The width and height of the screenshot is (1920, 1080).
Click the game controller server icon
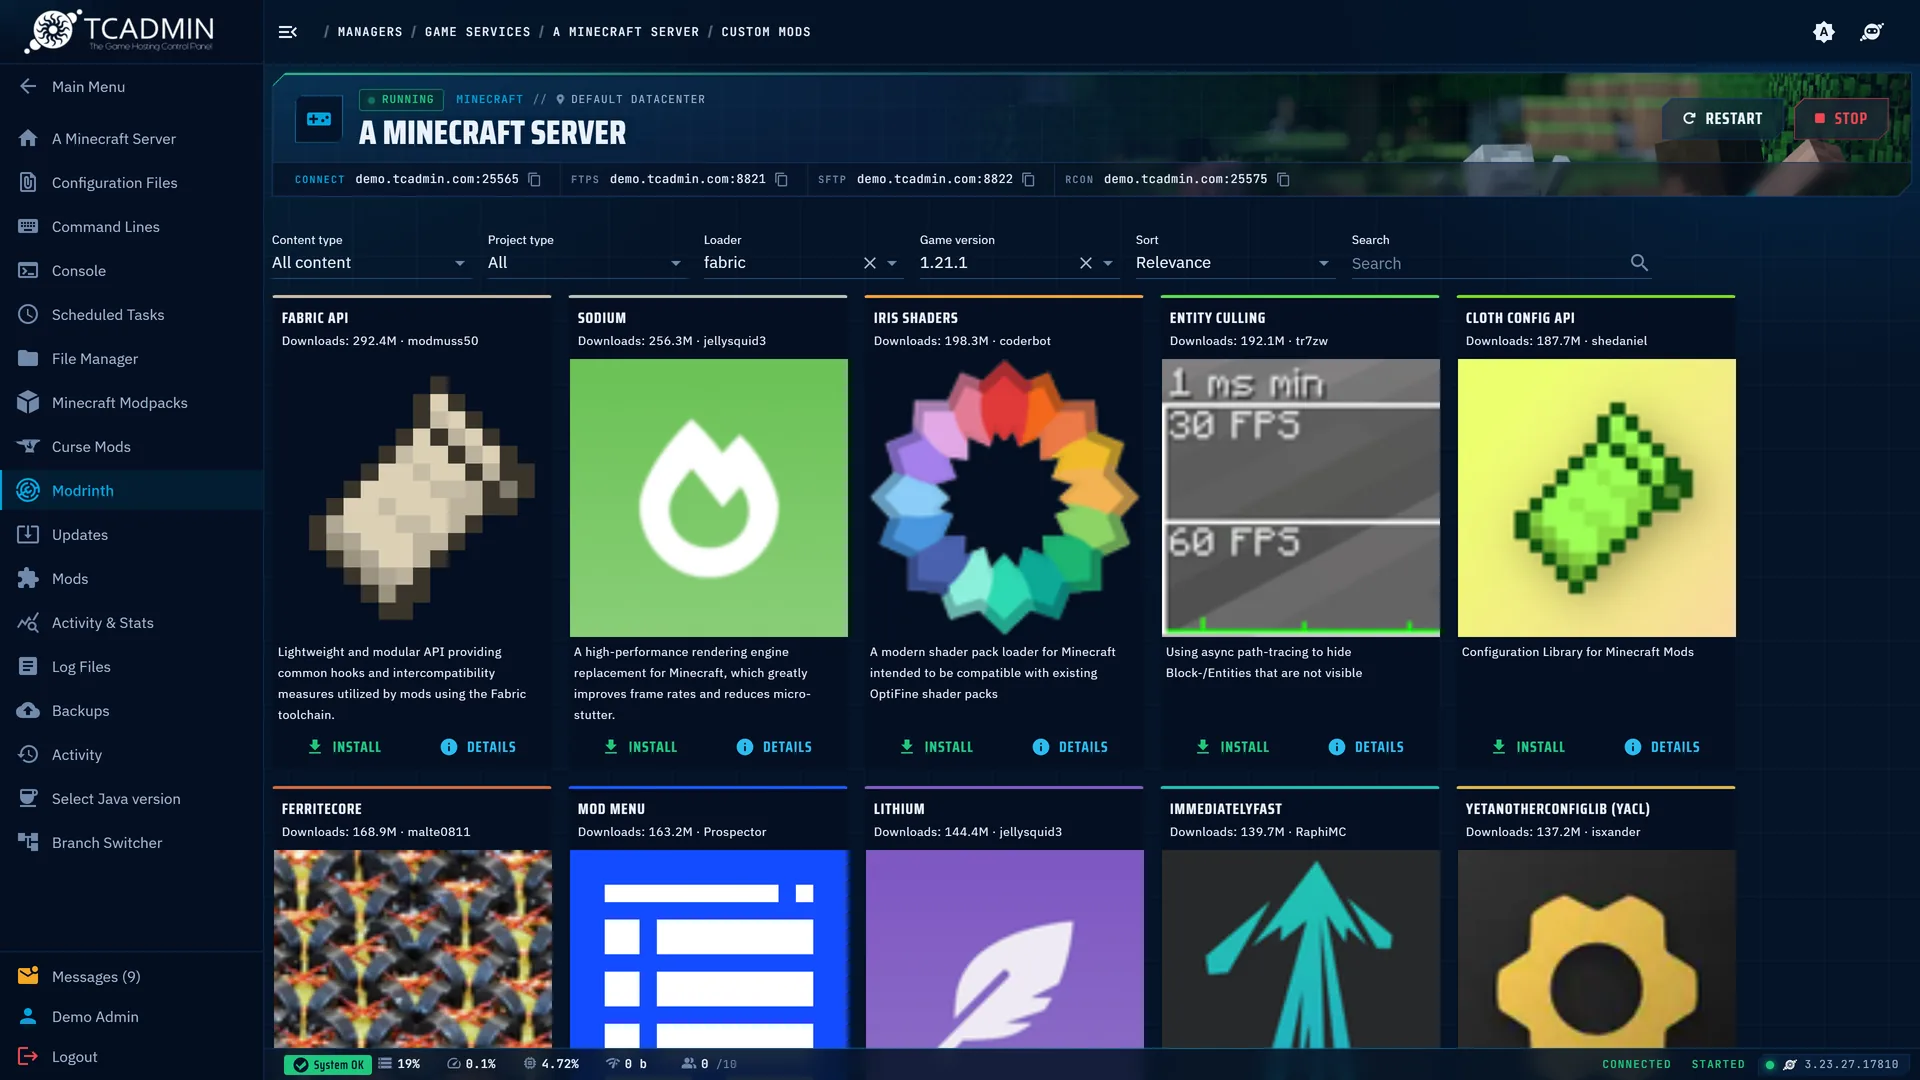319,119
